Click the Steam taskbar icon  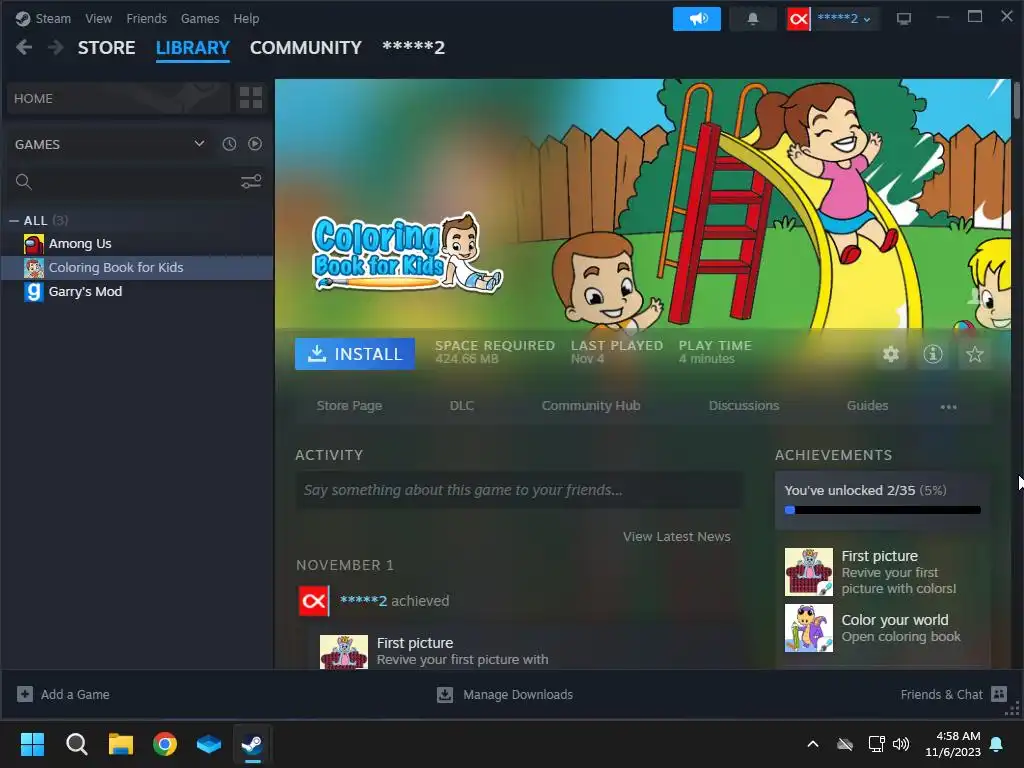[253, 744]
